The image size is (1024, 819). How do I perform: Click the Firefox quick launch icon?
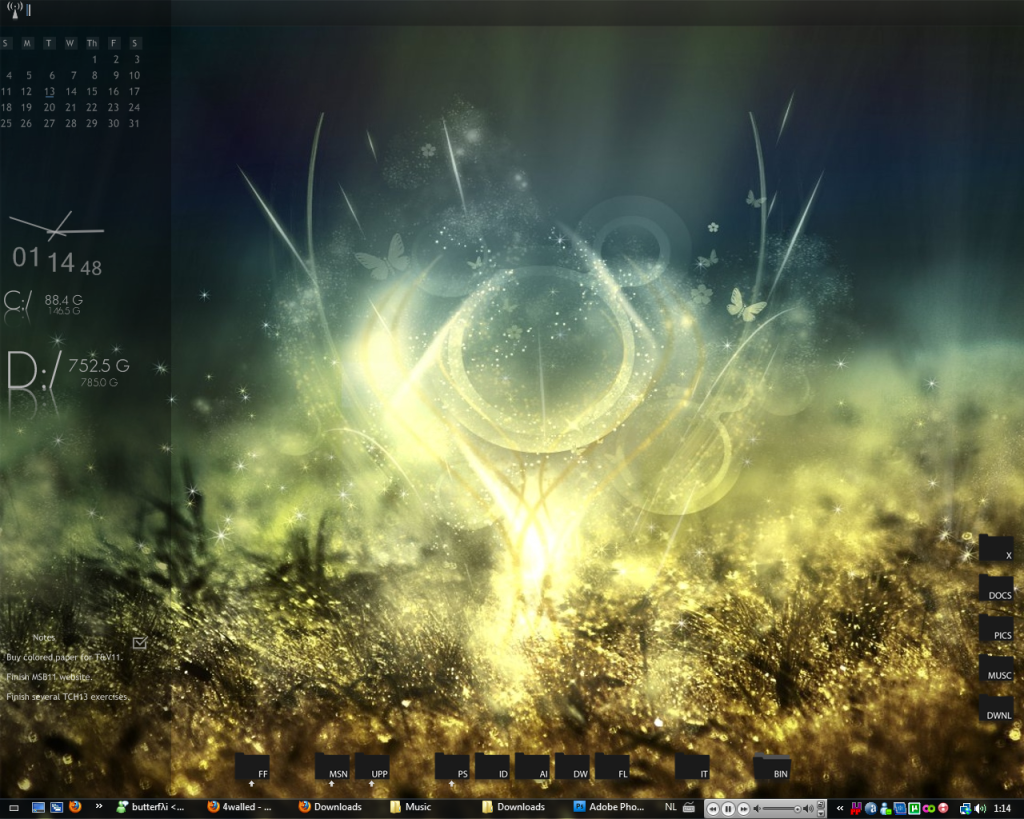pyautogui.click(x=75, y=807)
